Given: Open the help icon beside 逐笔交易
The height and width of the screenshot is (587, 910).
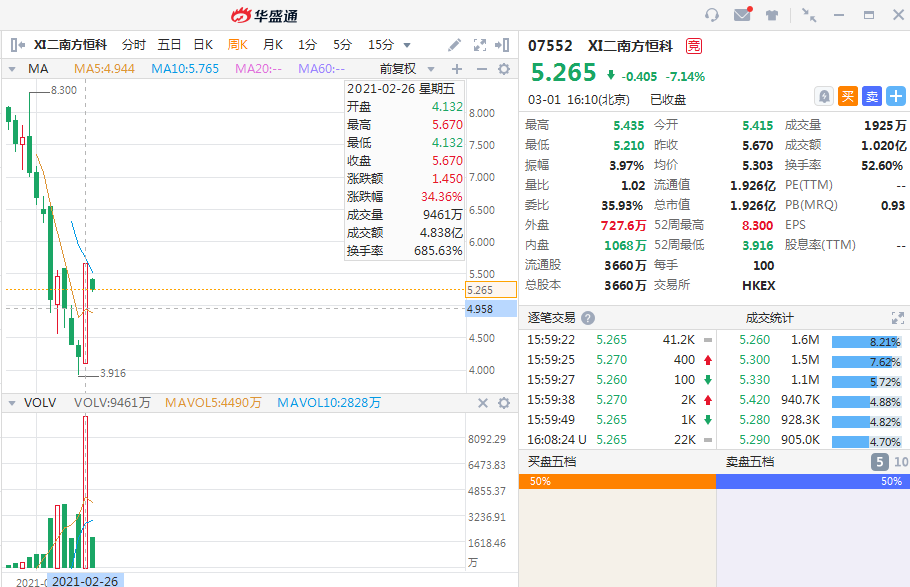Looking at the screenshot, I should tap(588, 318).
